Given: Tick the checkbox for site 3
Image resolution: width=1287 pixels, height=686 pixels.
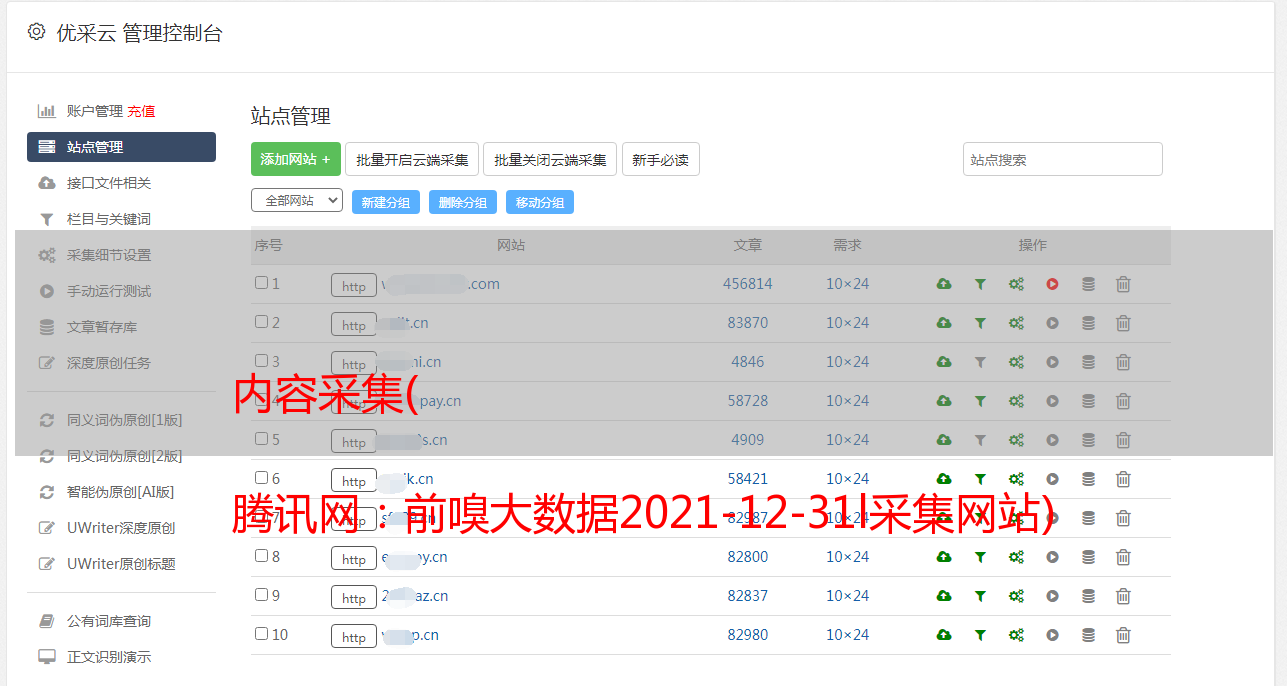Looking at the screenshot, I should pyautogui.click(x=261, y=361).
